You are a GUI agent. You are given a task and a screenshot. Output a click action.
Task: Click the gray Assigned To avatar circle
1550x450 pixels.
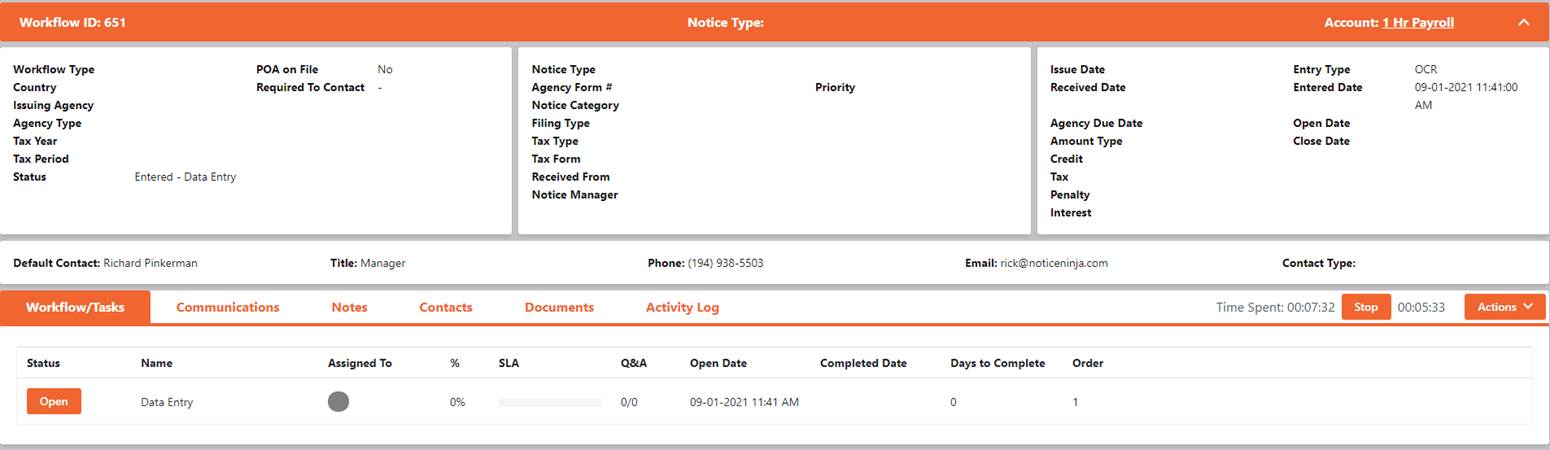[338, 402]
